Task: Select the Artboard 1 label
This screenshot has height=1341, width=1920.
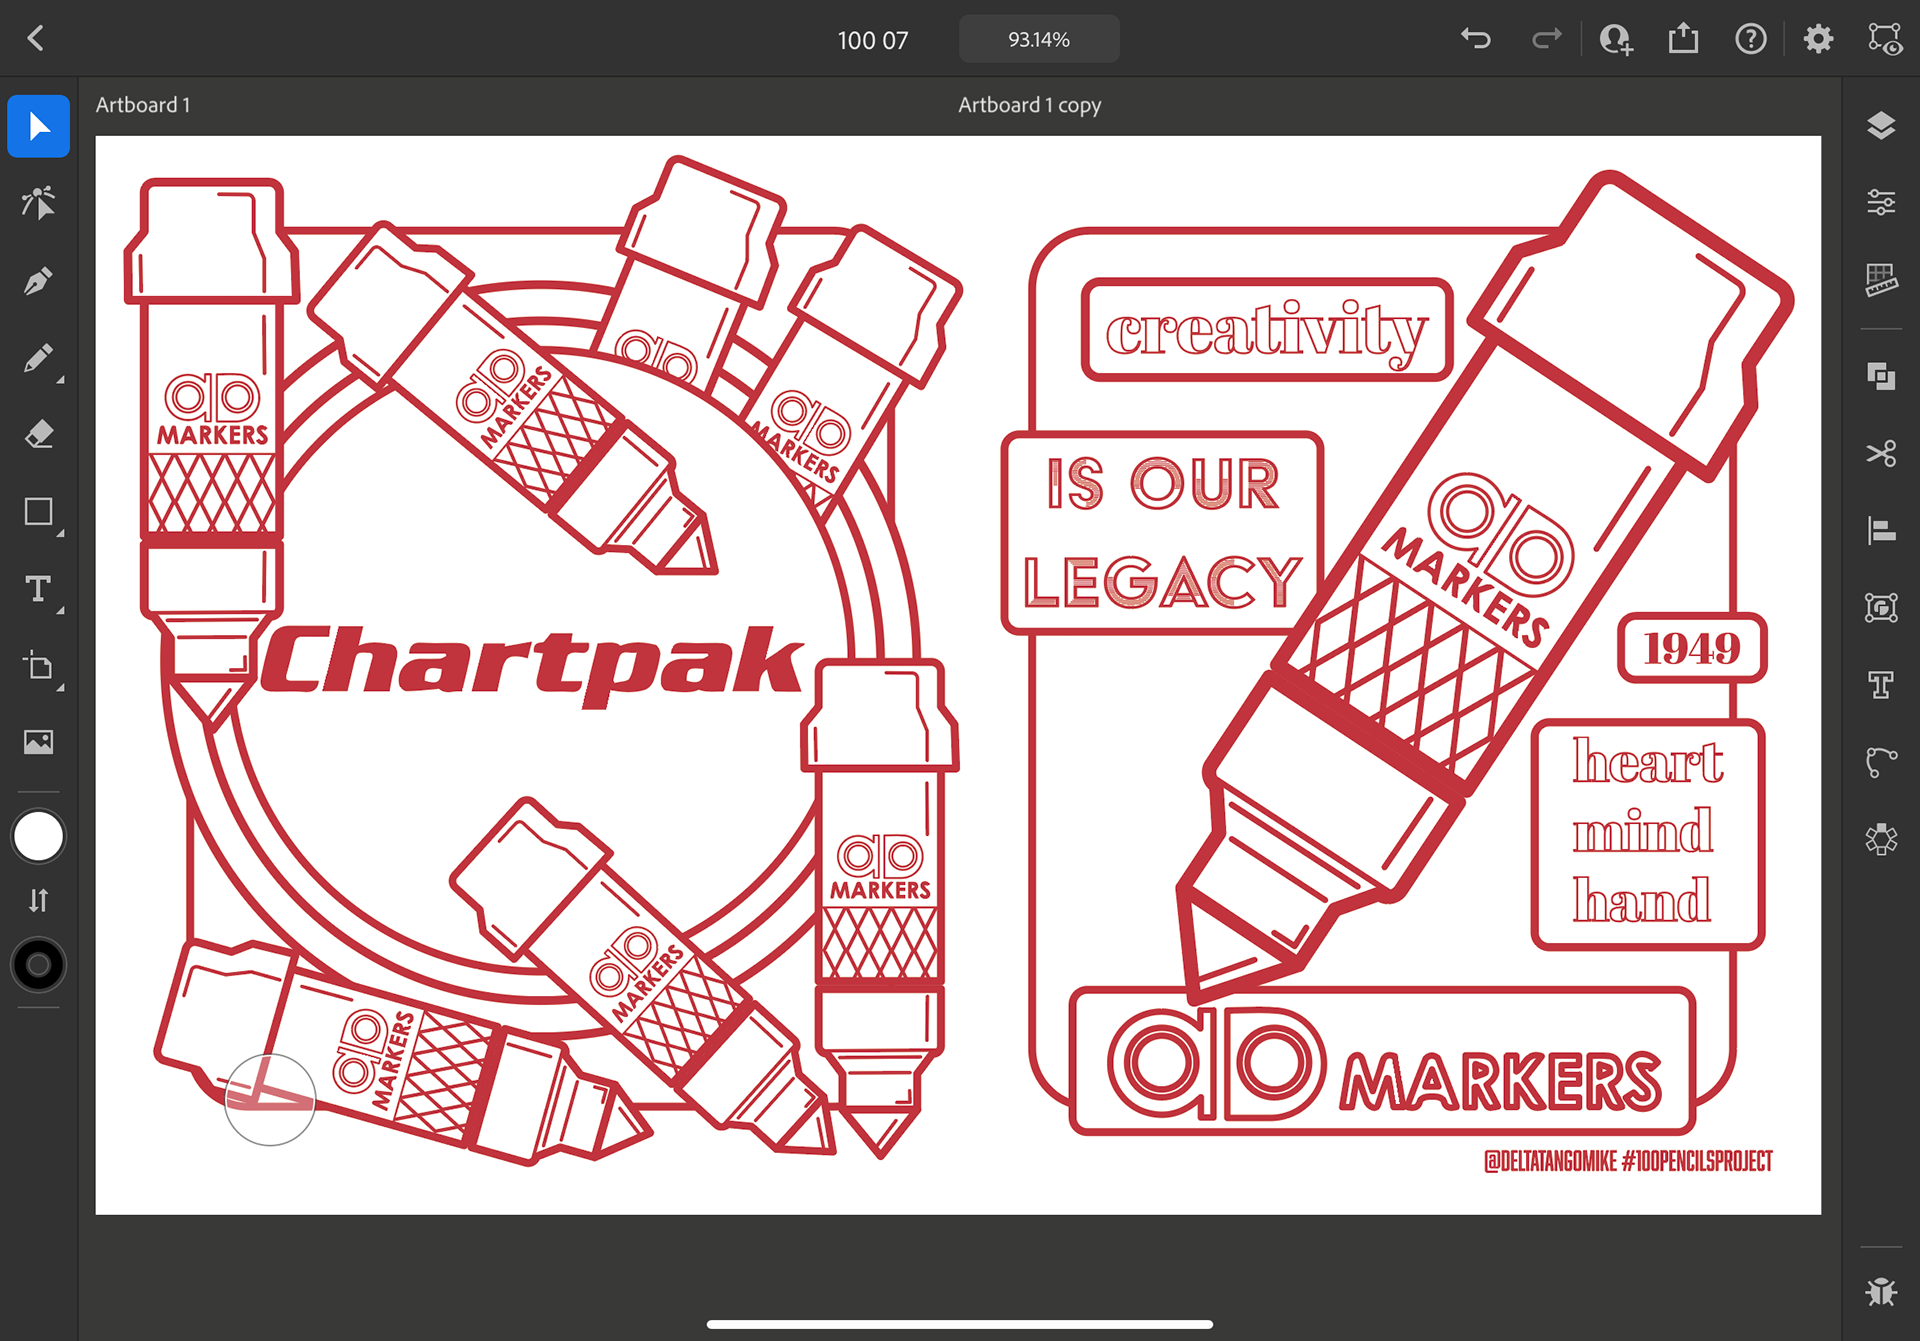Action: coord(142,105)
